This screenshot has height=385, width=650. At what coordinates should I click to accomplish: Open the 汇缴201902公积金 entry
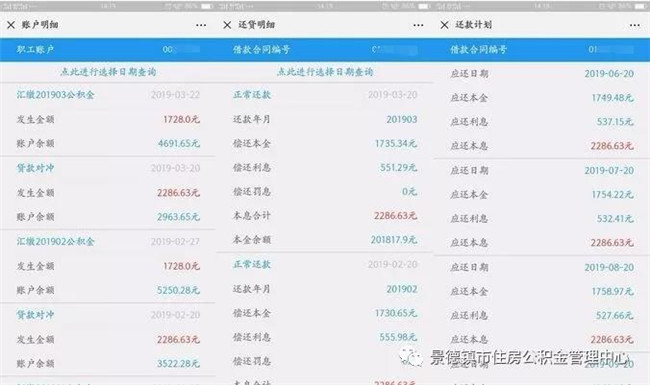(x=56, y=241)
